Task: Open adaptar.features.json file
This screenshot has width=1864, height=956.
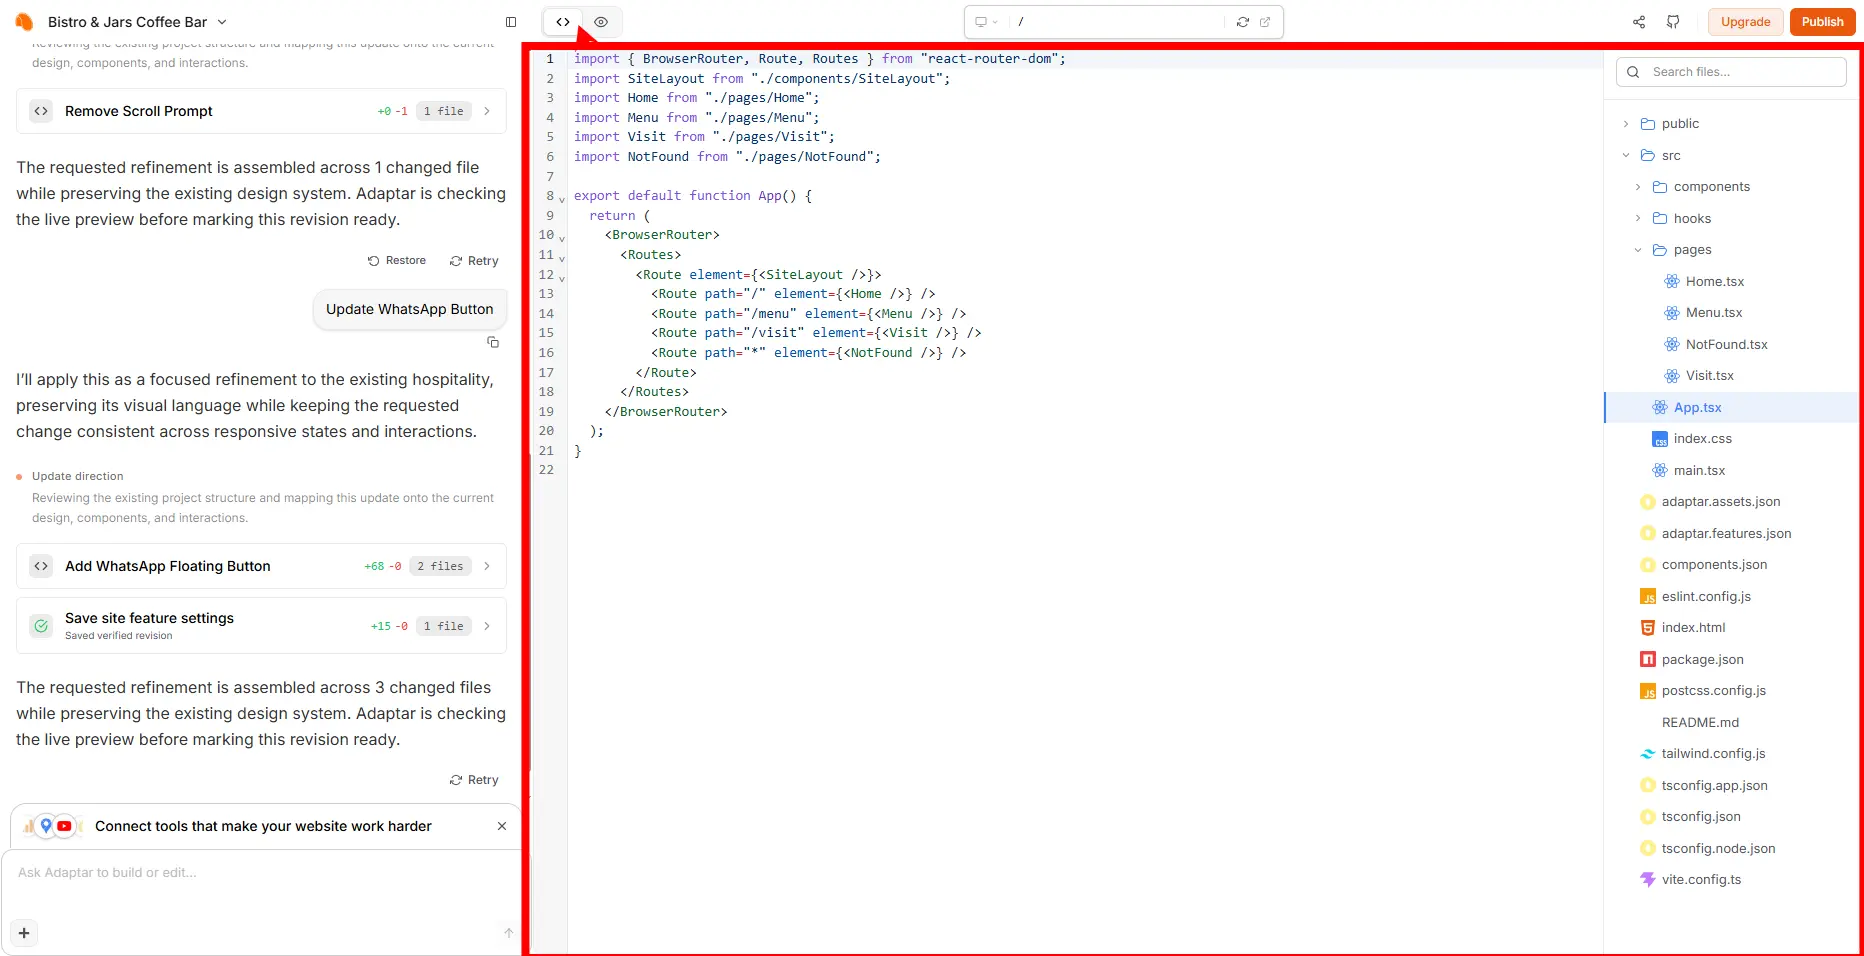Action: point(1731,534)
